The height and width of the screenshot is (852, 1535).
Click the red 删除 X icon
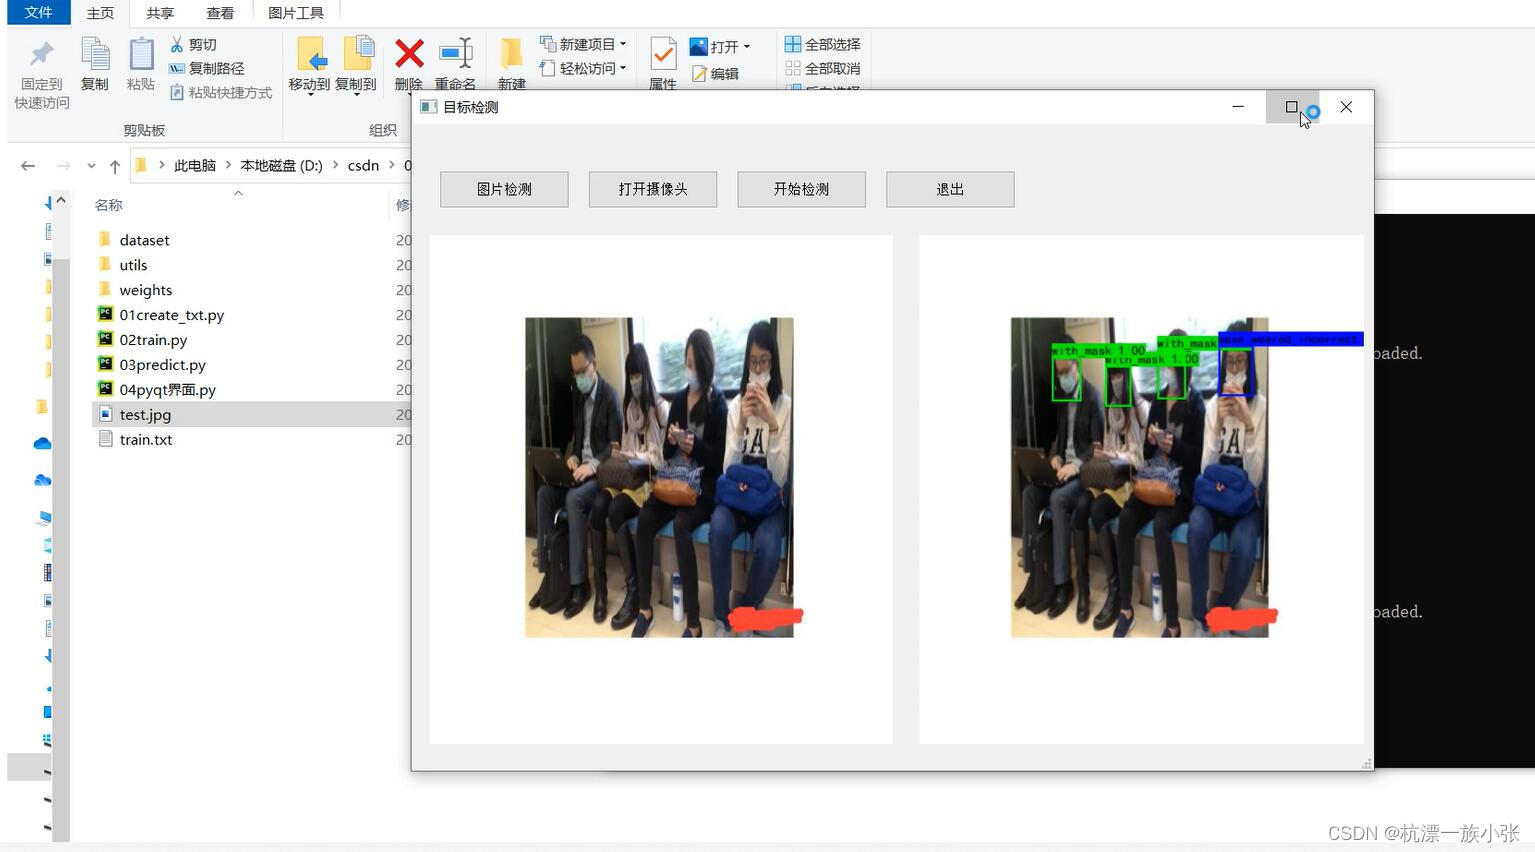tap(409, 54)
